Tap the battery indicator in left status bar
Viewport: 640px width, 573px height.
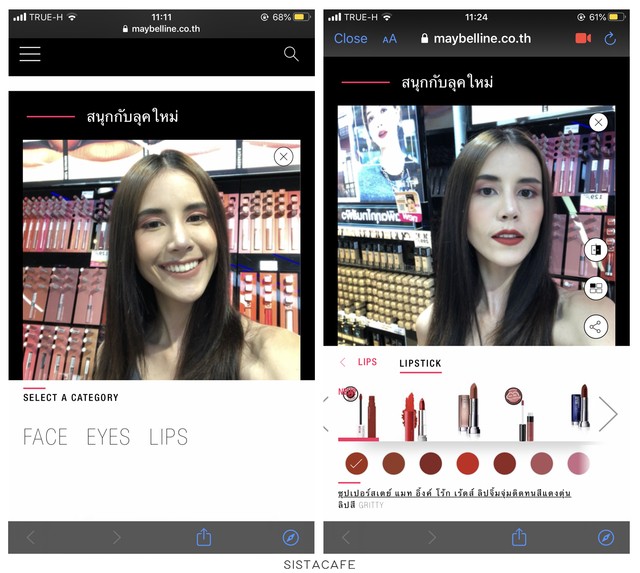(x=302, y=17)
